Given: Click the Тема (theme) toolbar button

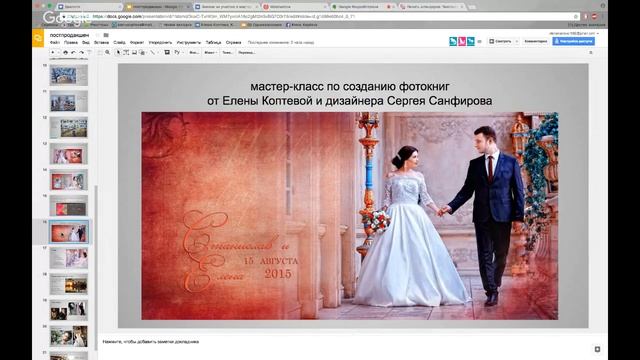Looking at the screenshot, I should (227, 53).
